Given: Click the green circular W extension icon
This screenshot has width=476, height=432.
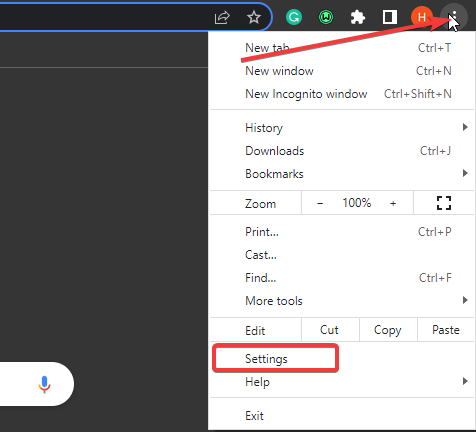Looking at the screenshot, I should coord(326,17).
